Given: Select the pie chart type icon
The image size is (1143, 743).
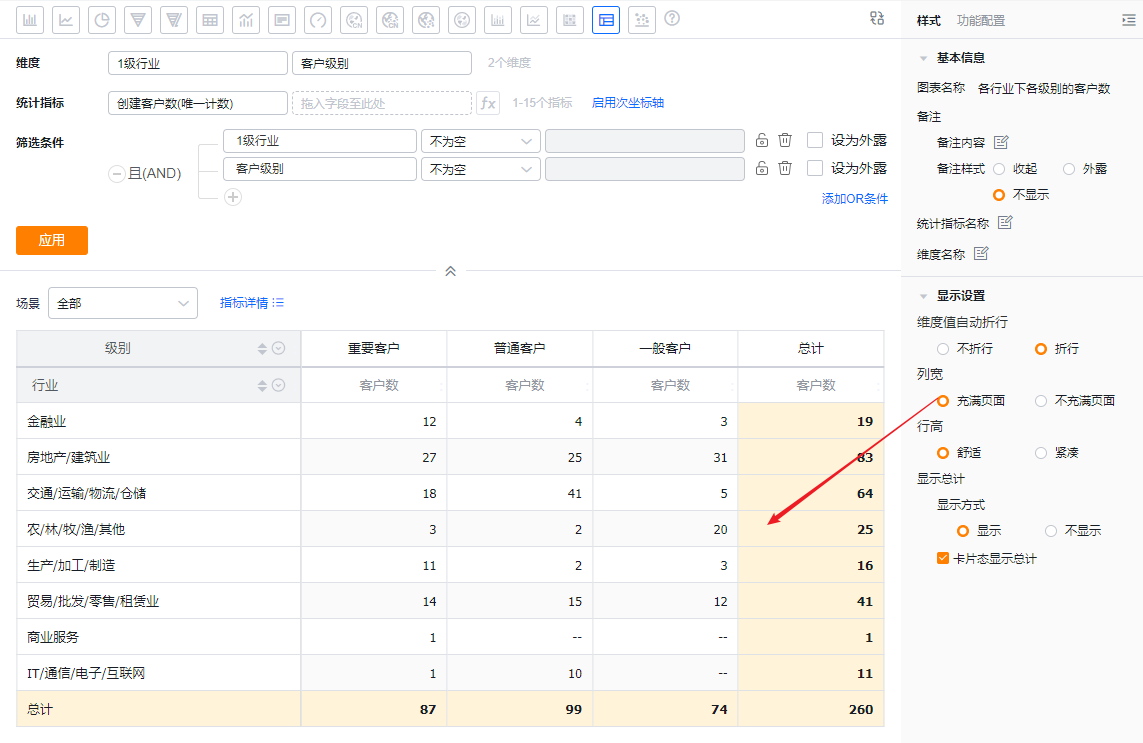Looking at the screenshot, I should pyautogui.click(x=101, y=19).
